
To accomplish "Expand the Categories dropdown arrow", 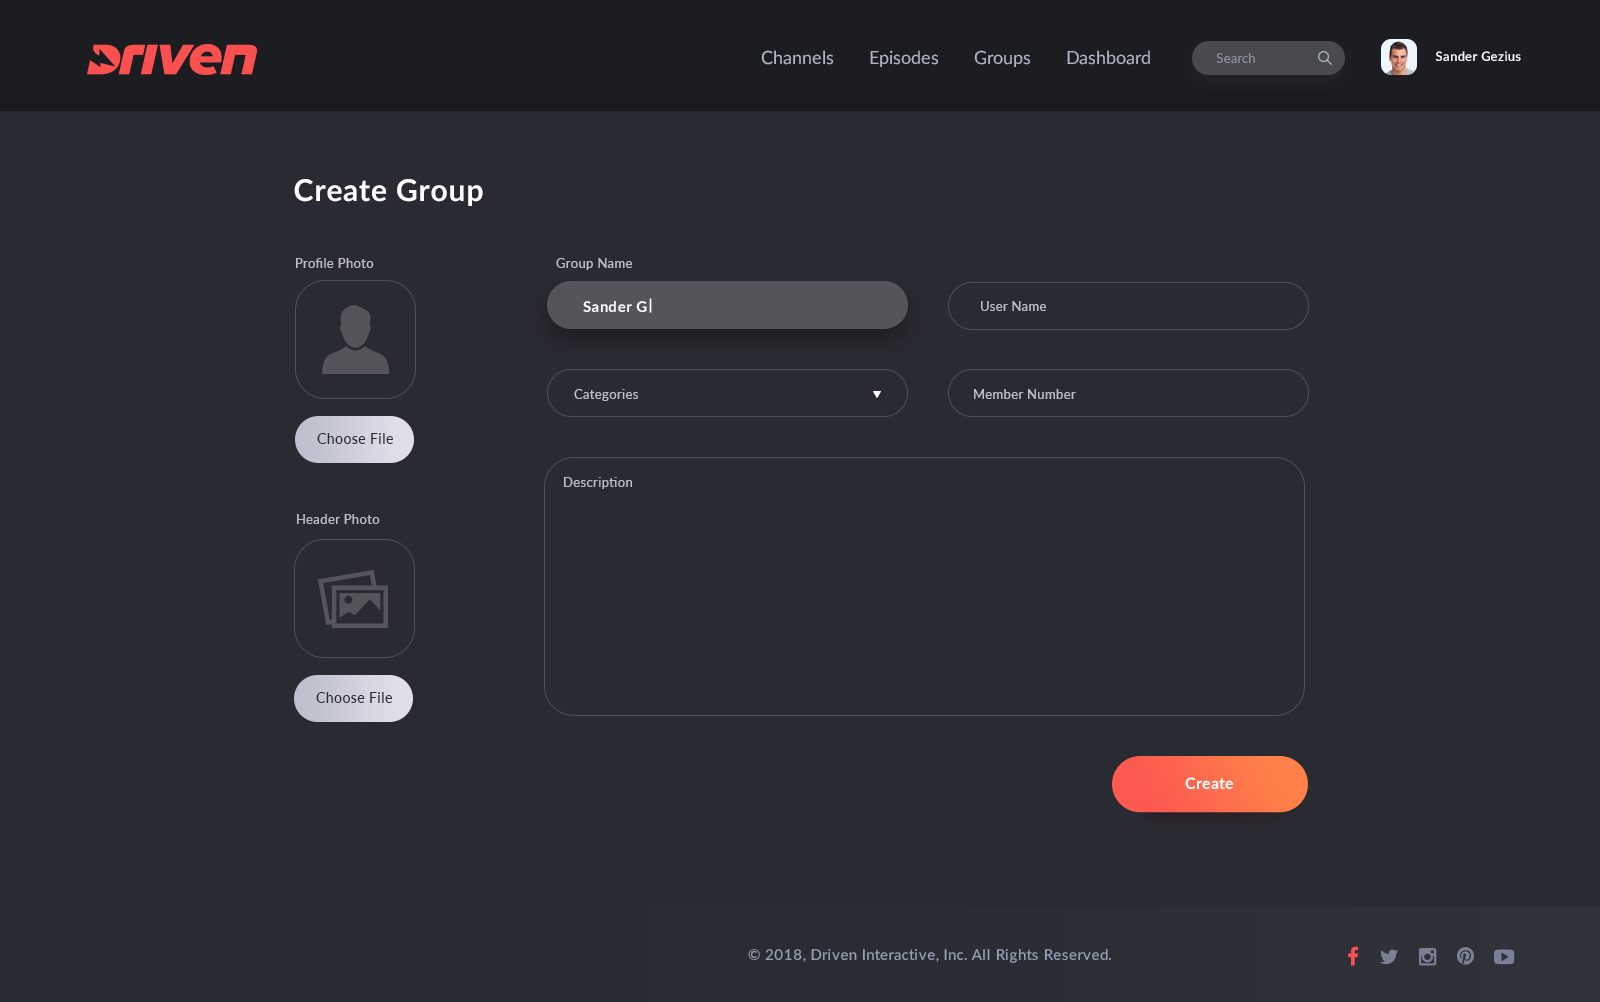I will [876, 394].
